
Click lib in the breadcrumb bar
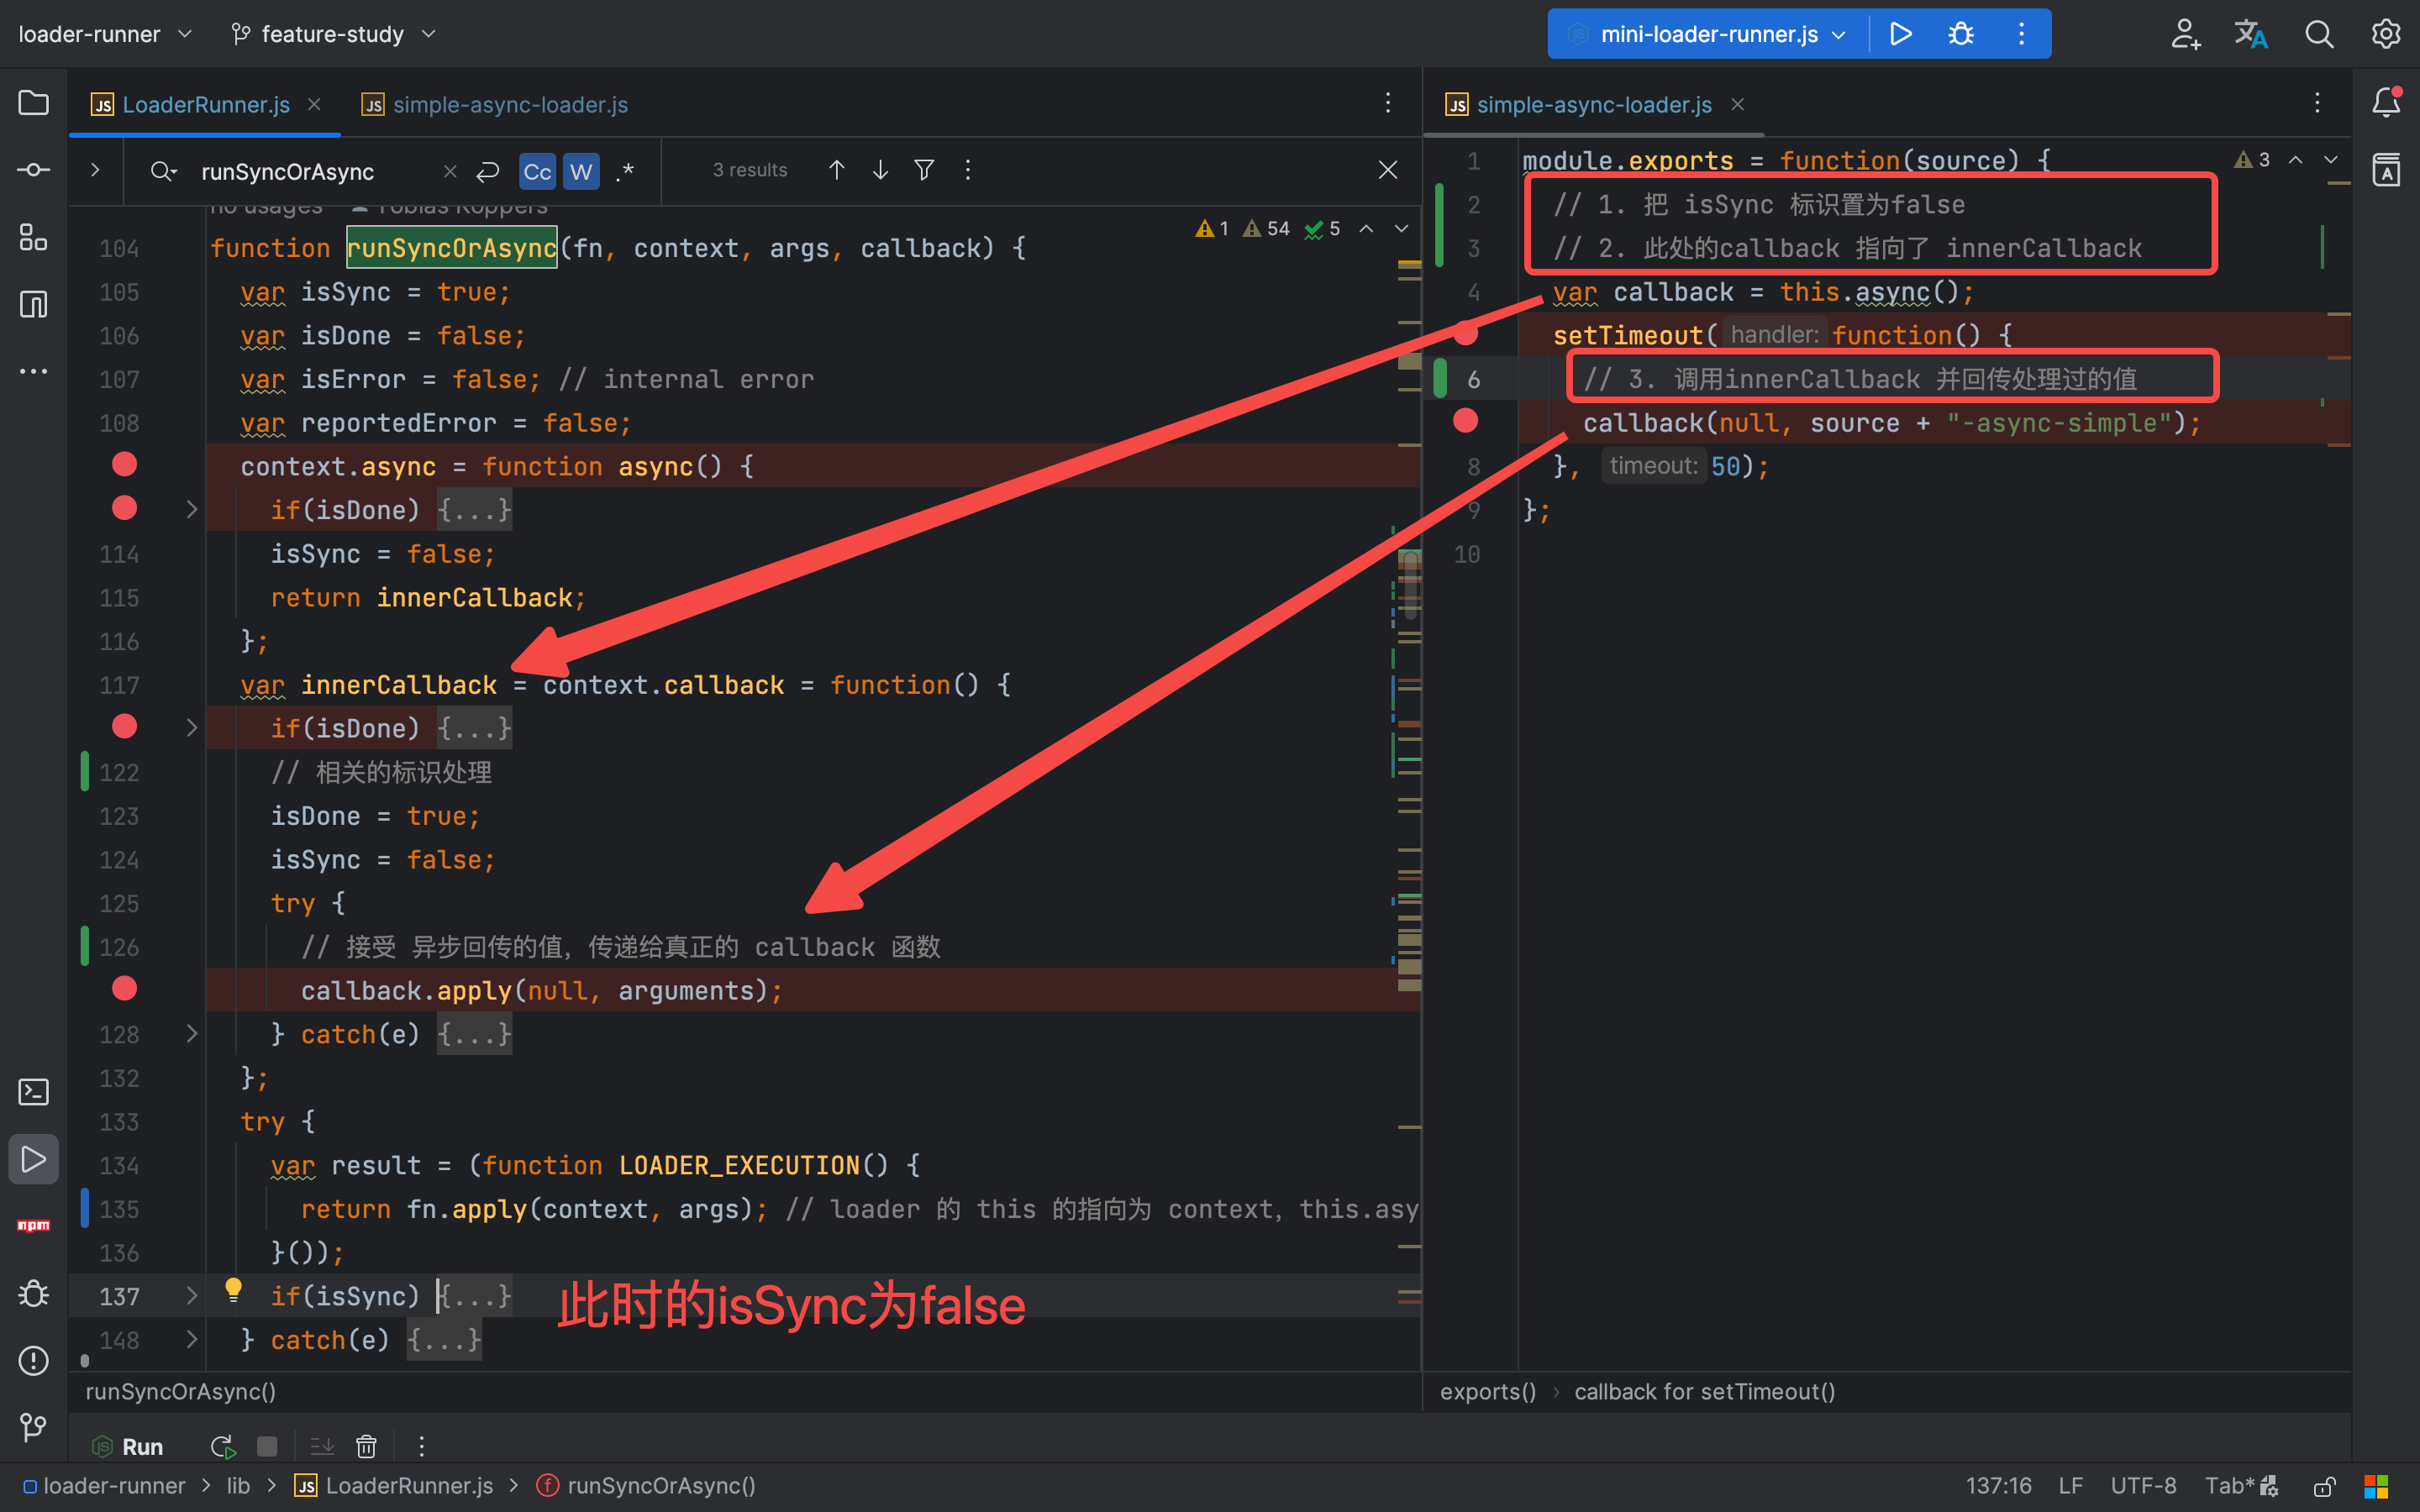click(238, 1486)
